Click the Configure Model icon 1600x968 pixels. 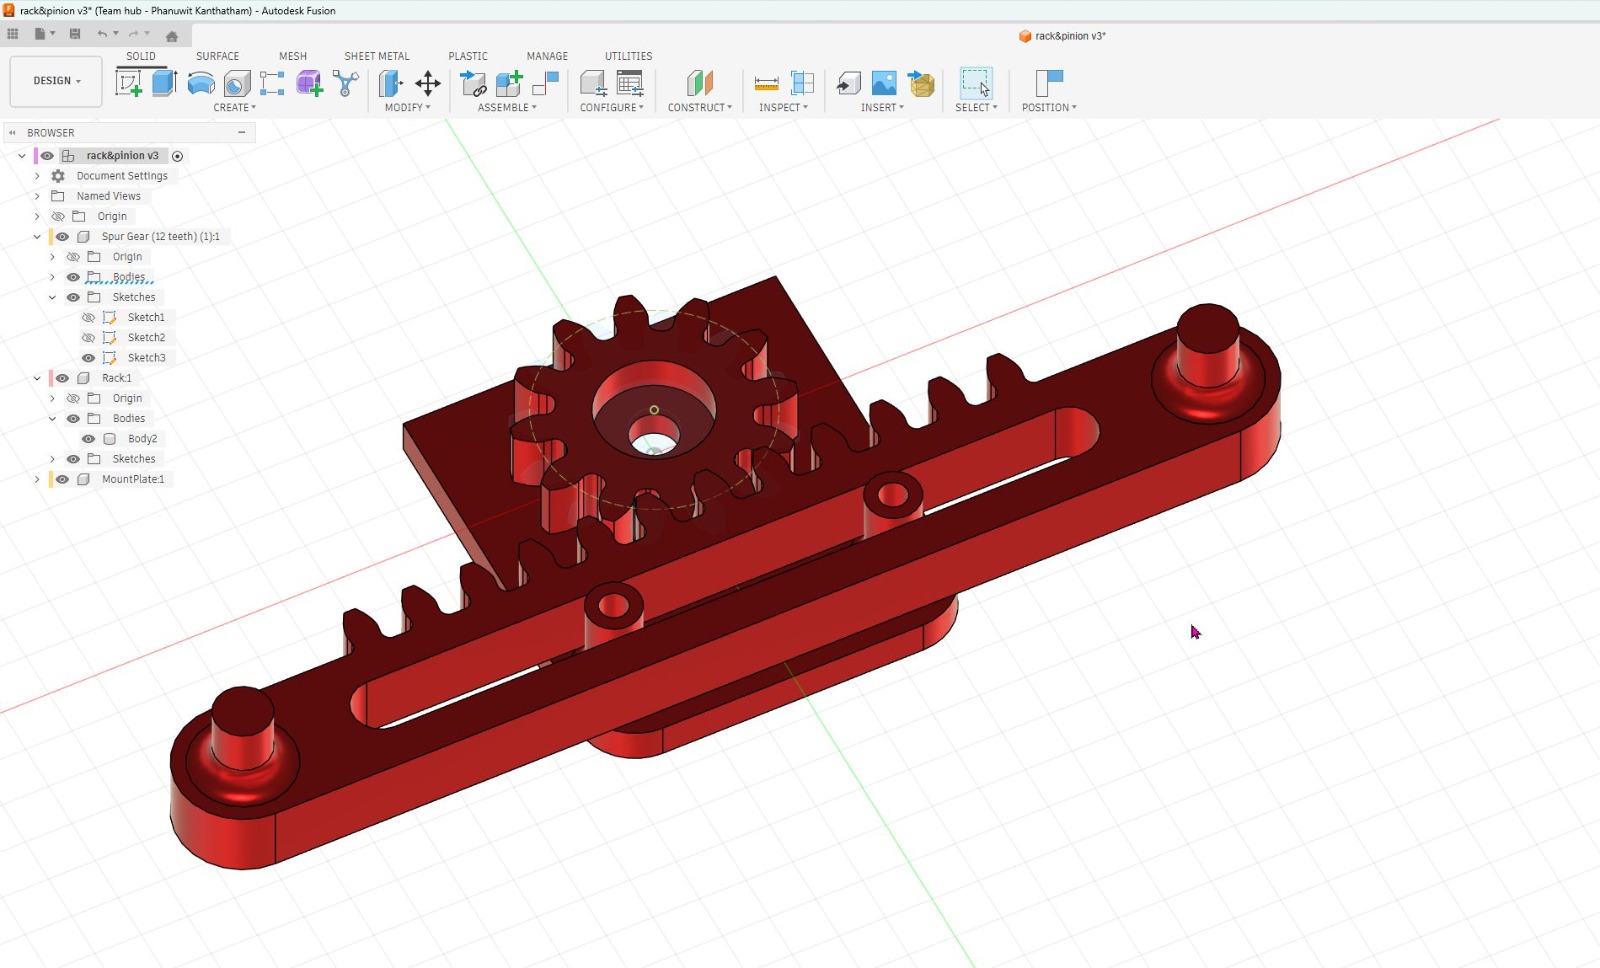[x=594, y=83]
